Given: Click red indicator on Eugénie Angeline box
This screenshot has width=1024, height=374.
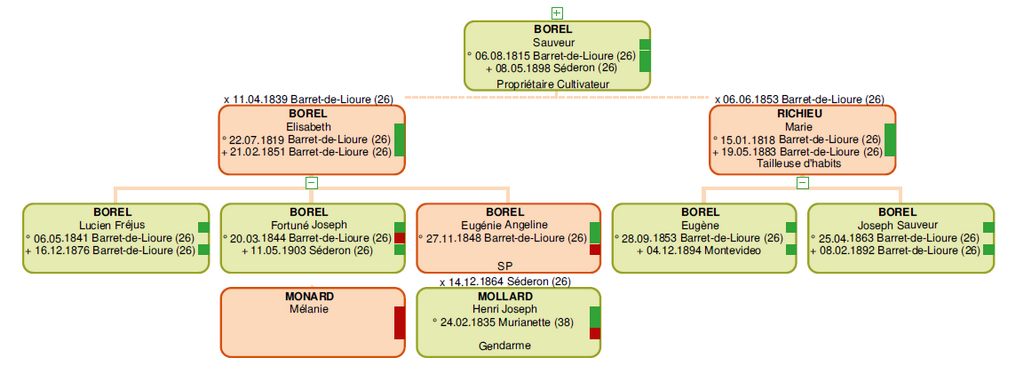Looking at the screenshot, I should click(x=595, y=249).
